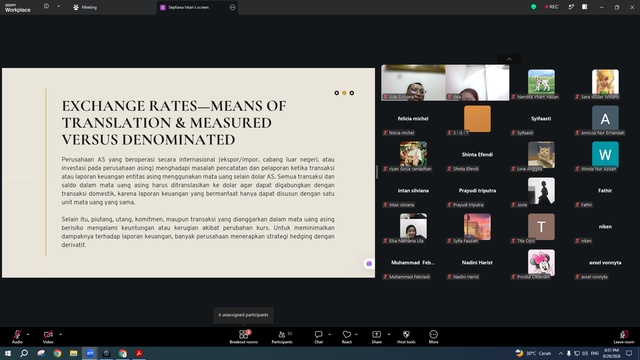Click the minus icon on shared screen tab
640x360 pixels.
pyautogui.click(x=233, y=7)
